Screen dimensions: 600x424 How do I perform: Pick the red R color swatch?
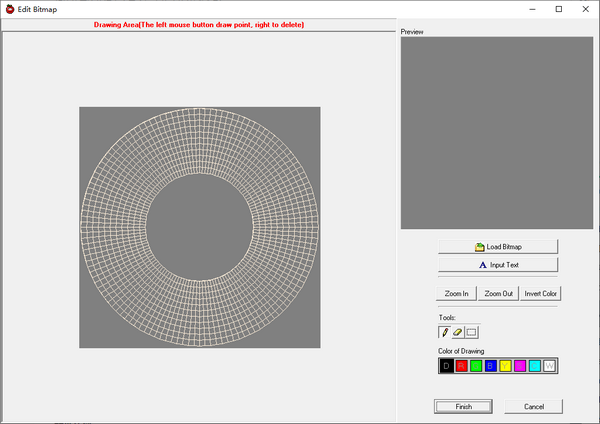461,366
